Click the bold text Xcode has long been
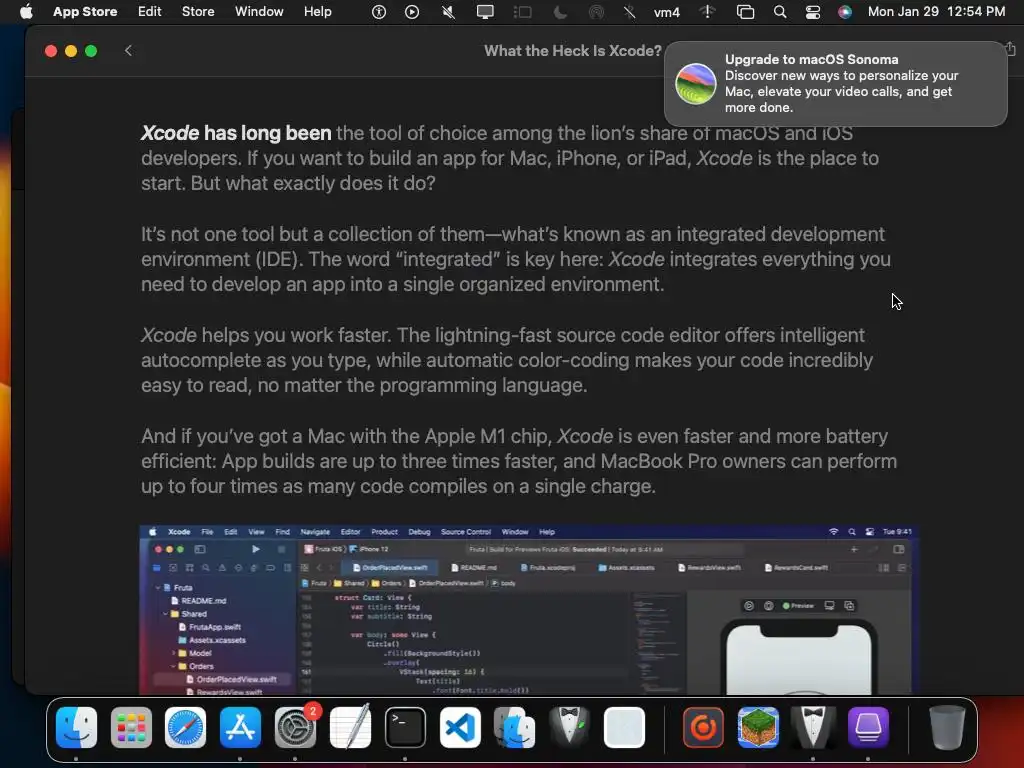 tap(236, 133)
